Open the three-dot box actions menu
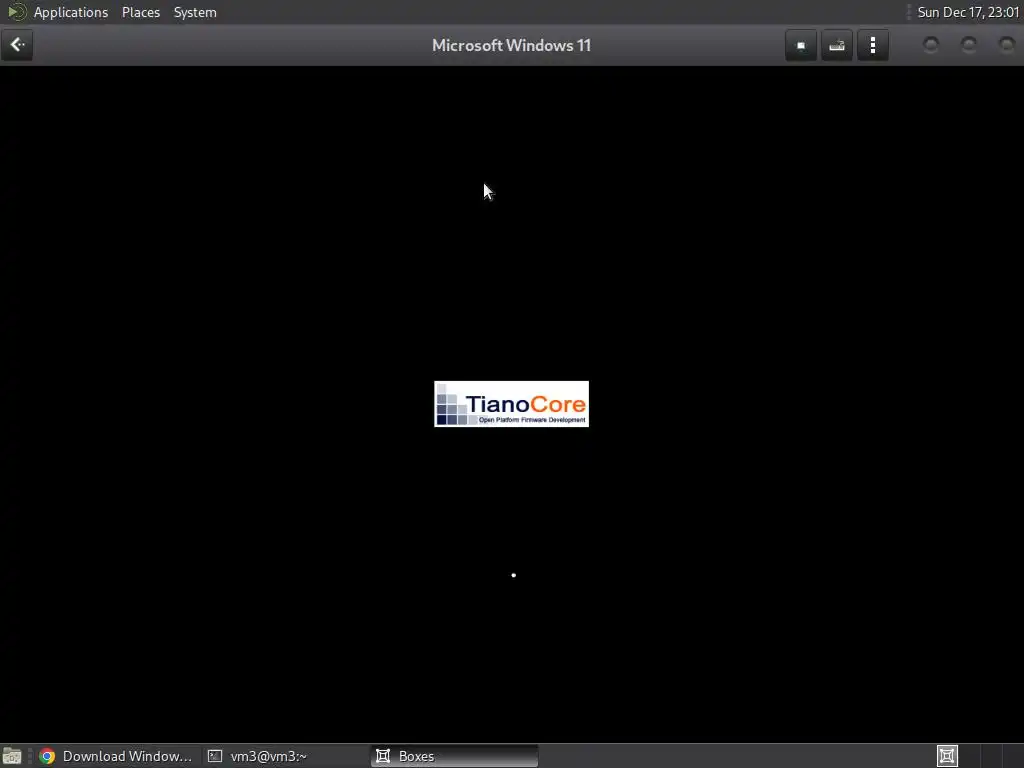The image size is (1024, 768). click(x=872, y=46)
